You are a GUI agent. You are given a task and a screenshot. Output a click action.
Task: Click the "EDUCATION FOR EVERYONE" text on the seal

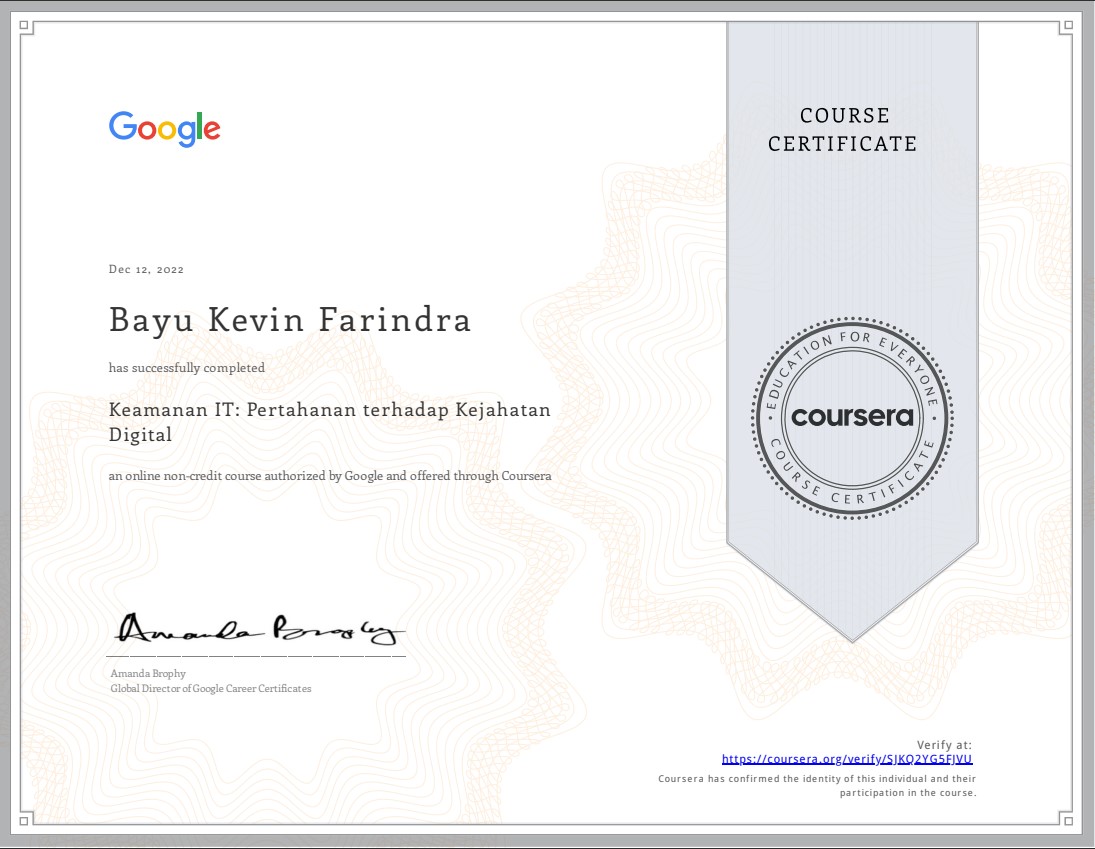pos(852,346)
